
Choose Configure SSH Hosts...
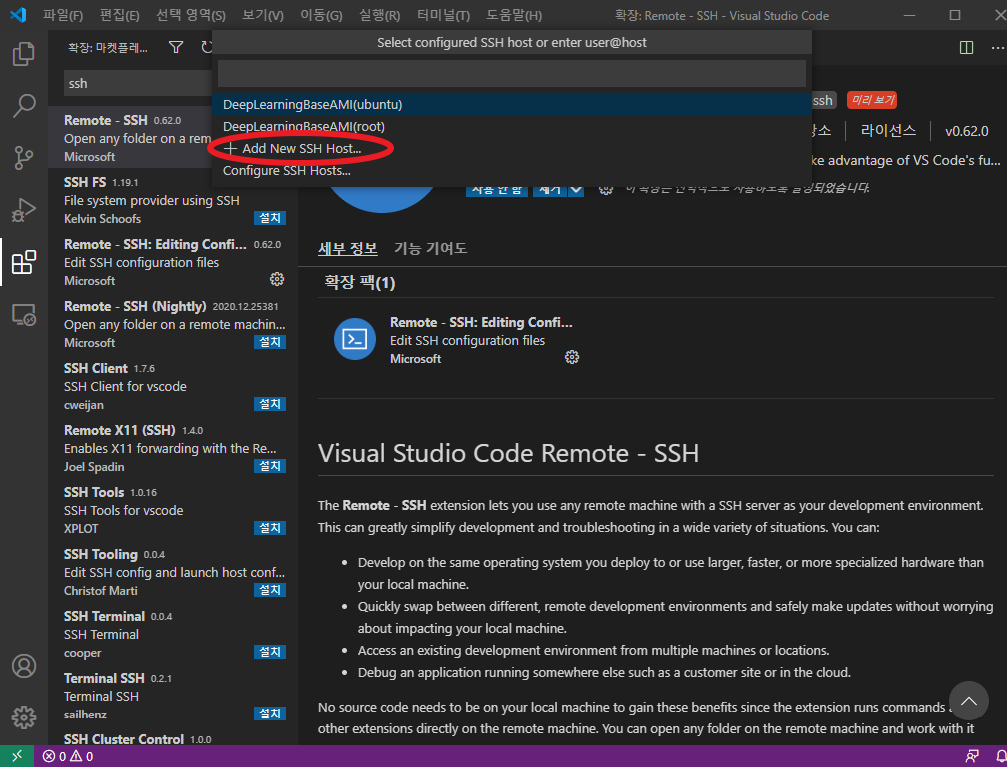pos(511,171)
